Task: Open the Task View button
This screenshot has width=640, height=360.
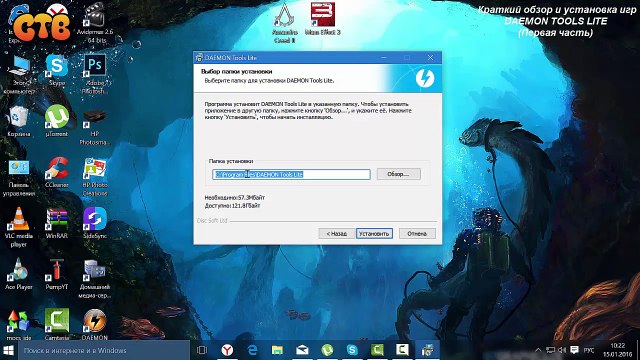Action: tap(202, 350)
